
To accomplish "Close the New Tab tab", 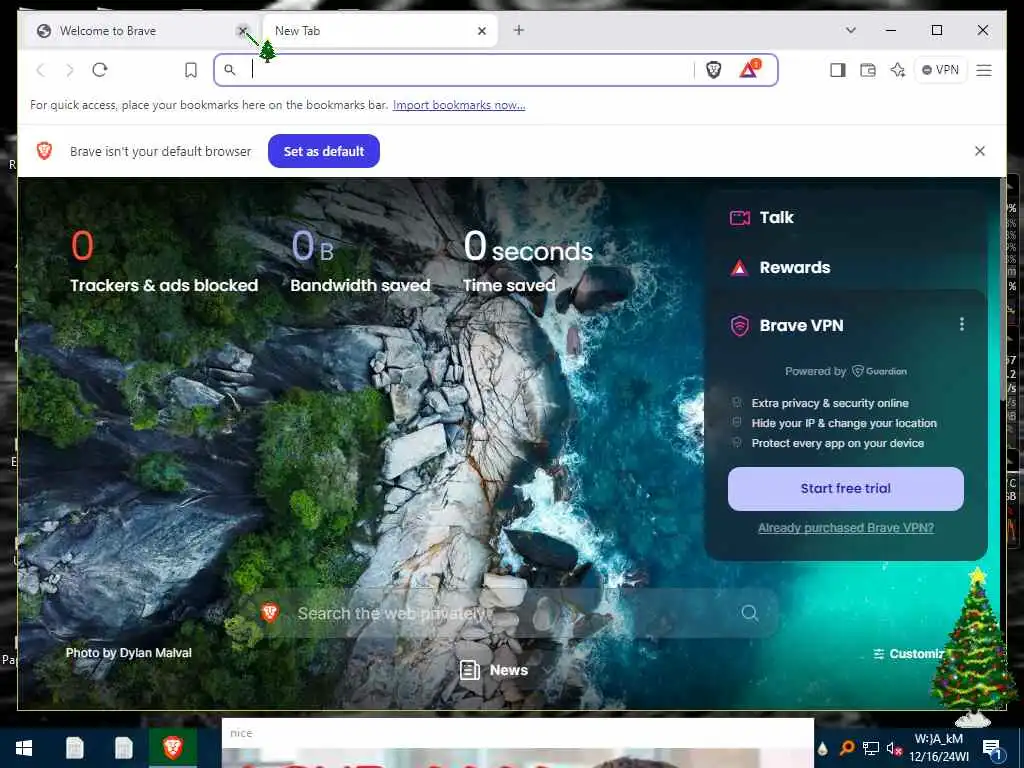I will (x=482, y=31).
